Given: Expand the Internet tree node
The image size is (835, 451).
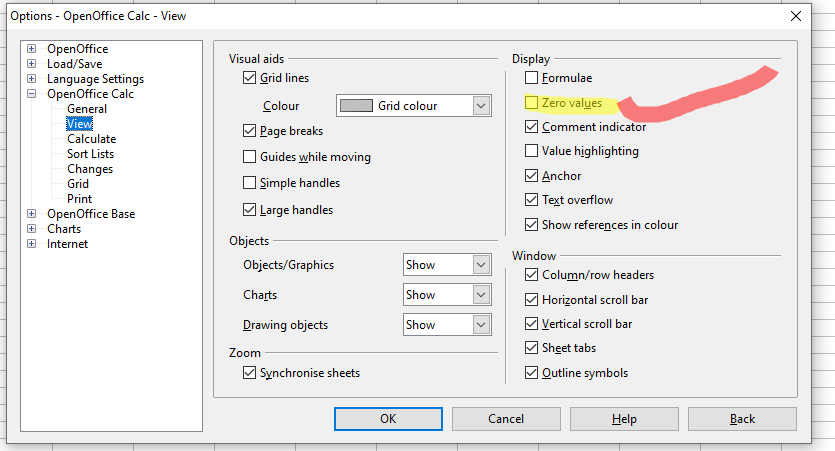Looking at the screenshot, I should 32,244.
